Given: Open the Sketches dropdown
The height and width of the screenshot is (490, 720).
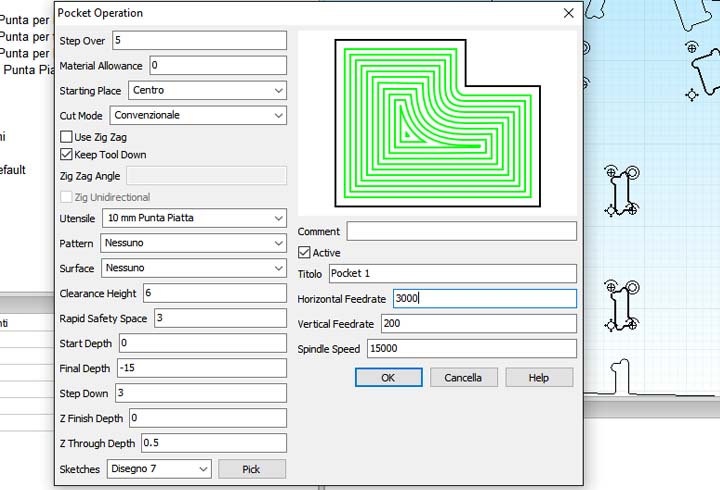Looking at the screenshot, I should point(159,469).
